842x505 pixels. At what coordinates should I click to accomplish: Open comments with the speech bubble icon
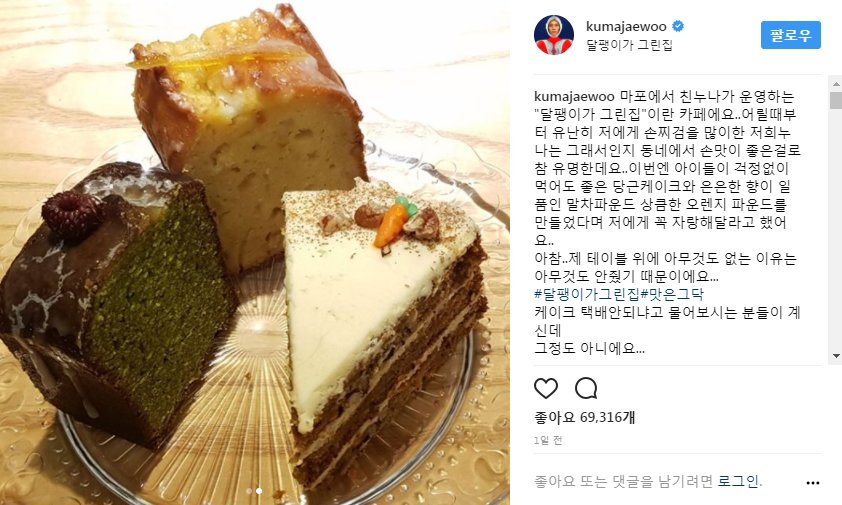click(x=586, y=388)
